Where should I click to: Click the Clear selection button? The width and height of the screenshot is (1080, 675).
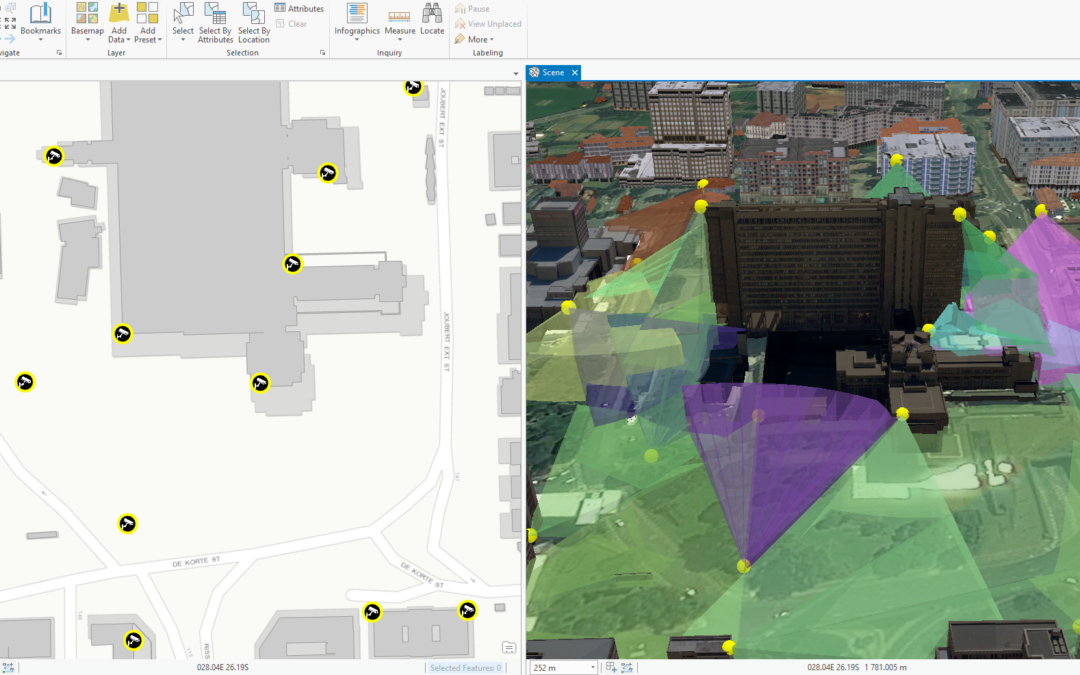click(x=291, y=23)
